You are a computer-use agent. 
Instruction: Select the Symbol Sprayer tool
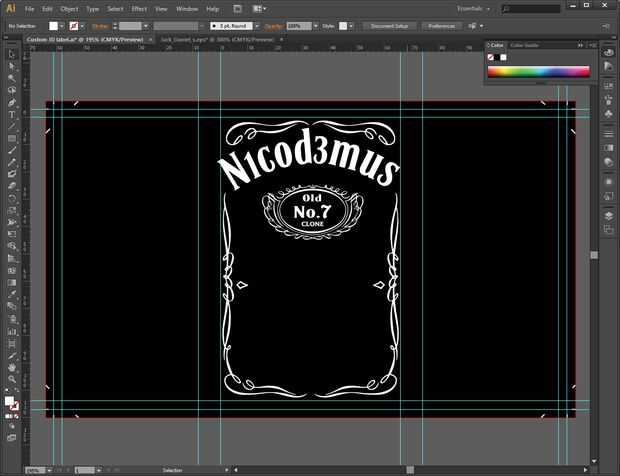(12, 318)
